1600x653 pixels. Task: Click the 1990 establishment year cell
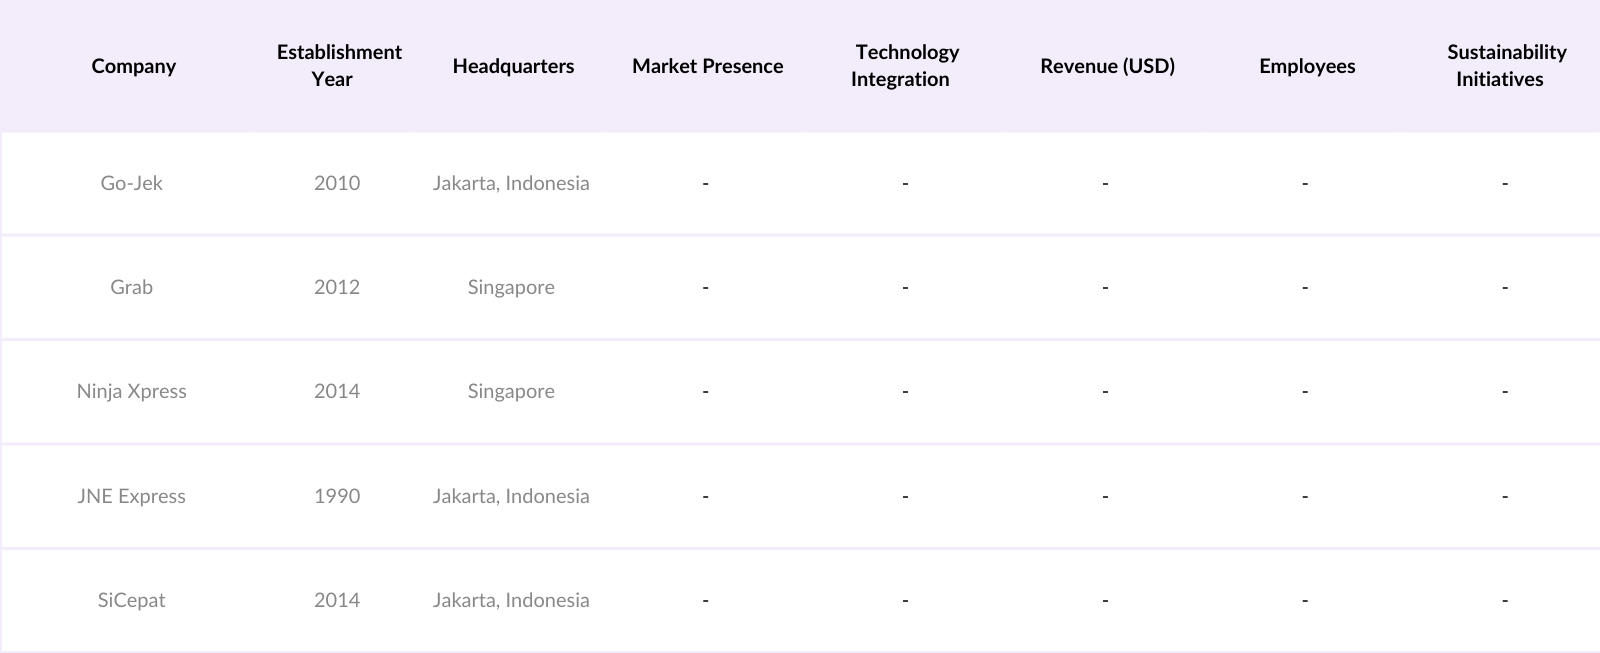point(337,496)
